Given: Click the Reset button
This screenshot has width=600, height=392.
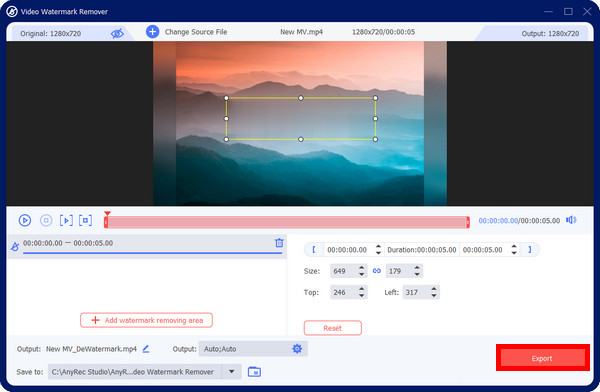Looking at the screenshot, I should pyautogui.click(x=333, y=328).
